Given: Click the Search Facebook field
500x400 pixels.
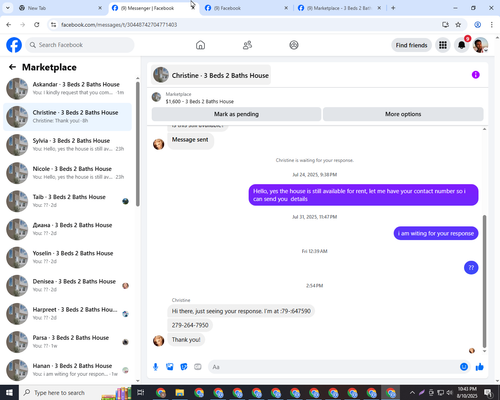Looking at the screenshot, I should coord(80,45).
